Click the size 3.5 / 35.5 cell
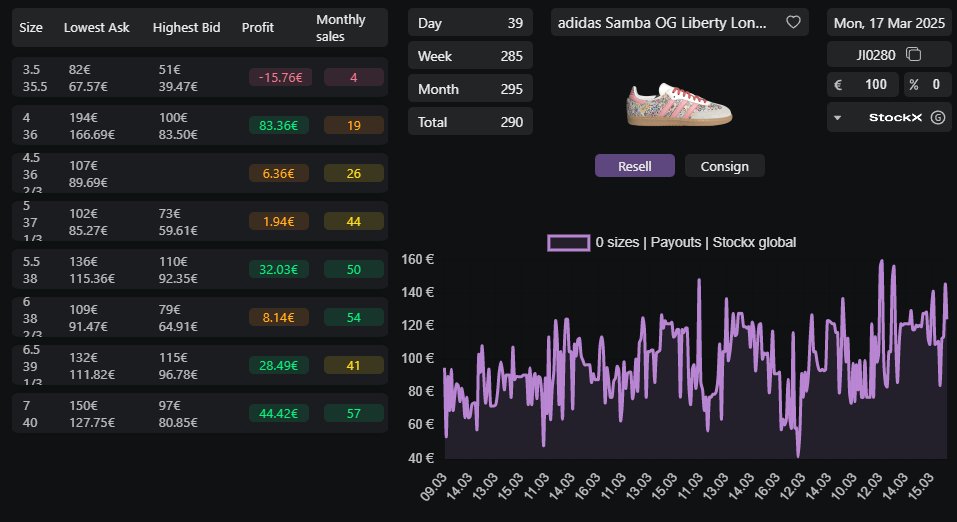Image resolution: width=957 pixels, height=522 pixels. click(35, 78)
